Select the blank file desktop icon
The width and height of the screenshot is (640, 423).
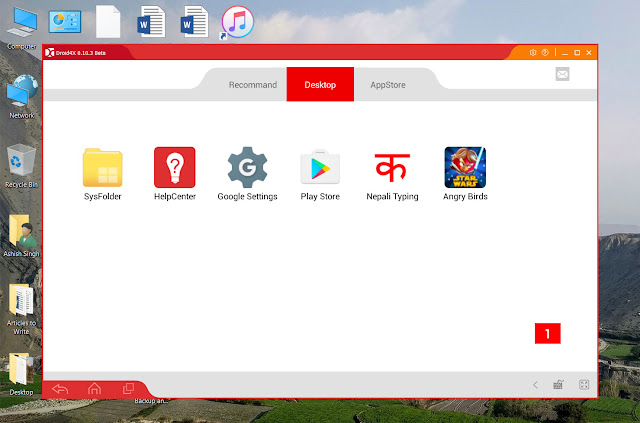point(108,22)
